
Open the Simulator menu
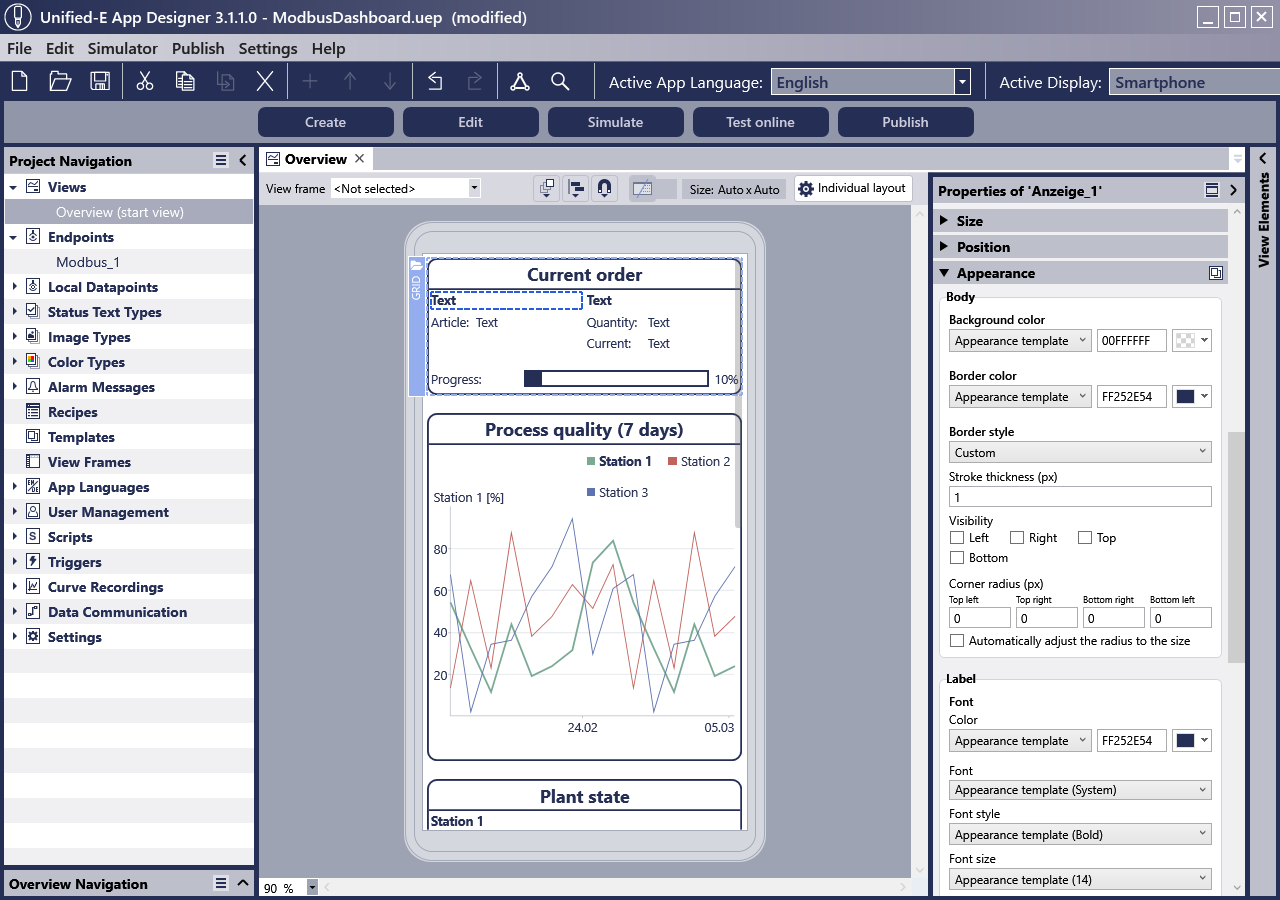(123, 48)
